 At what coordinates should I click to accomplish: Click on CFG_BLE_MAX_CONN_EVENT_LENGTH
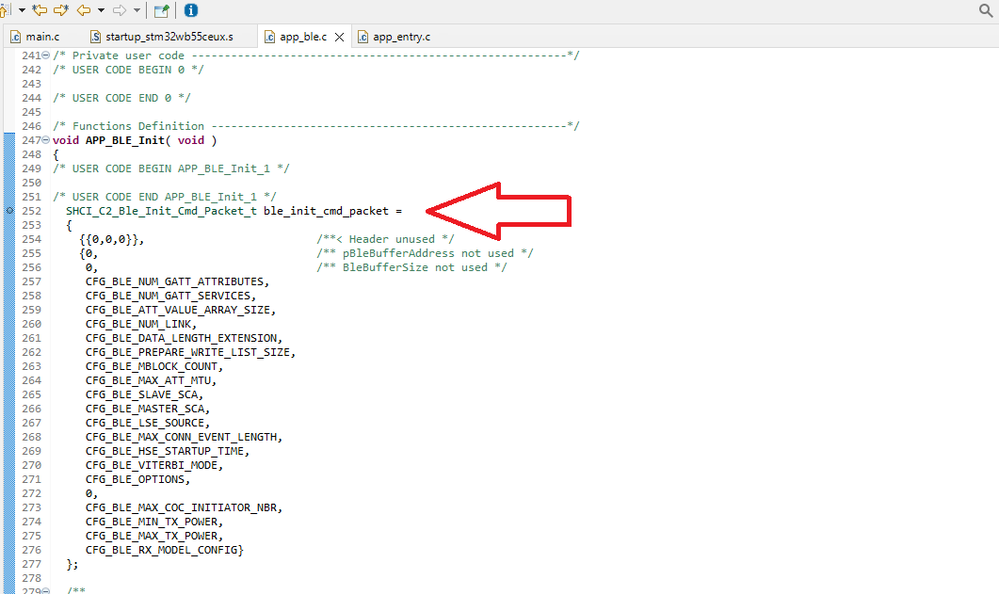pos(181,437)
